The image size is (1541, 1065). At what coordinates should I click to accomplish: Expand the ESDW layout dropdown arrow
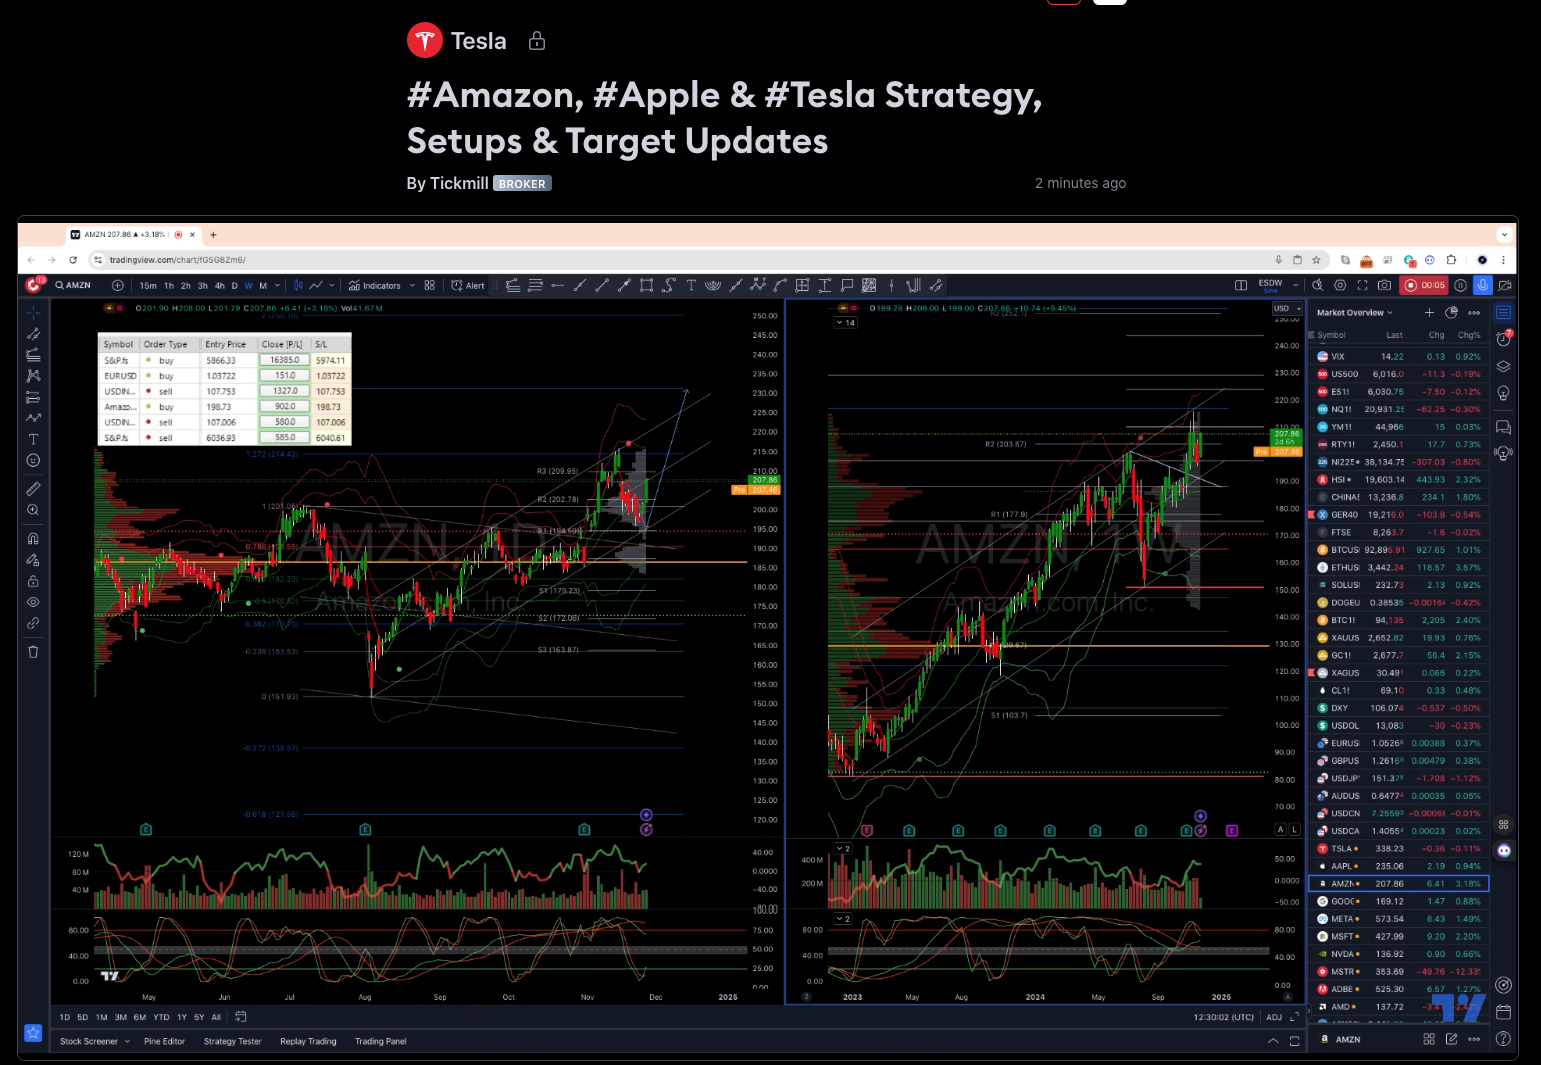click(1296, 285)
